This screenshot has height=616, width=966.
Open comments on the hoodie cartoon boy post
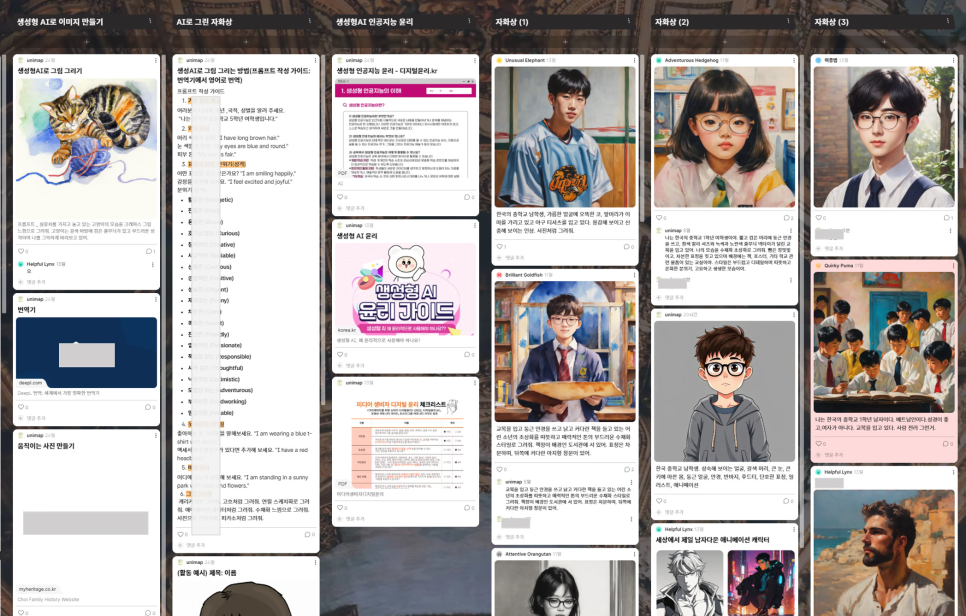tap(789, 501)
